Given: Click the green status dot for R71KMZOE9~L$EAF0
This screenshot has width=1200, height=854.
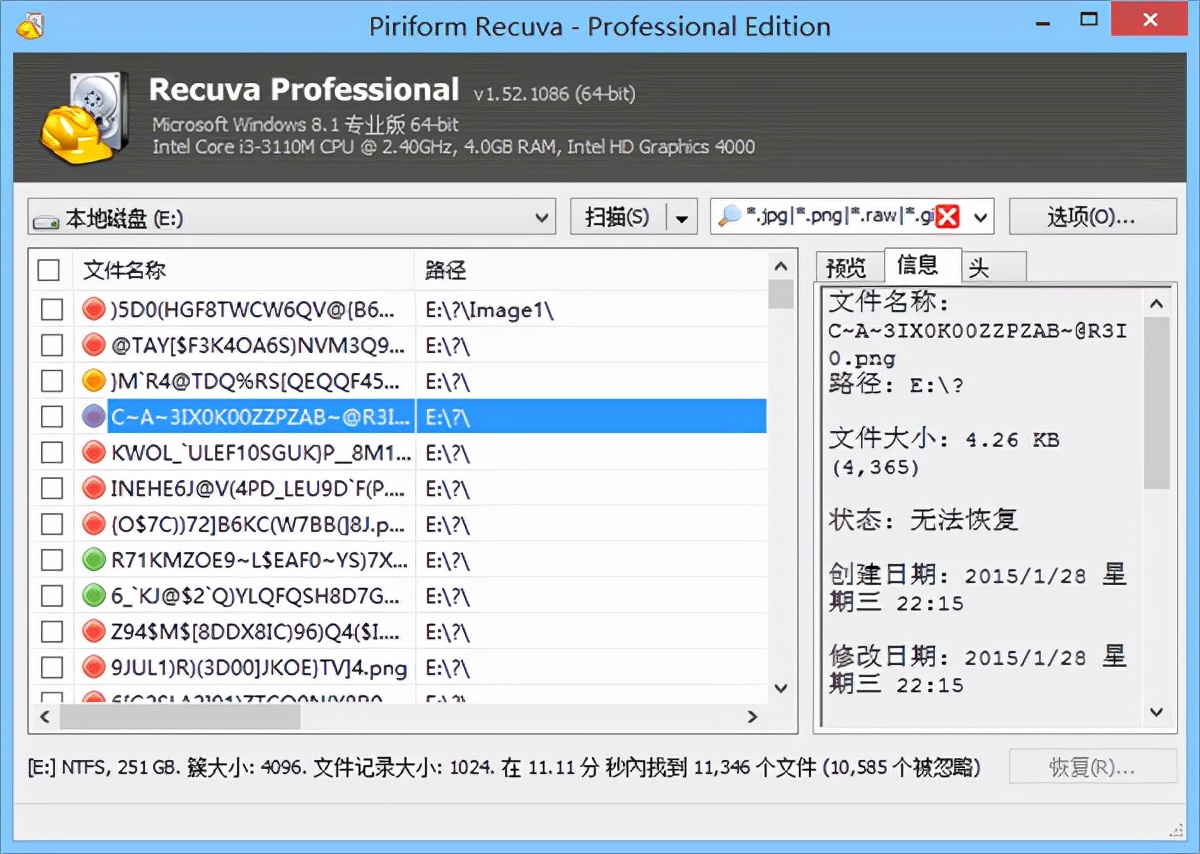Looking at the screenshot, I should [x=94, y=560].
